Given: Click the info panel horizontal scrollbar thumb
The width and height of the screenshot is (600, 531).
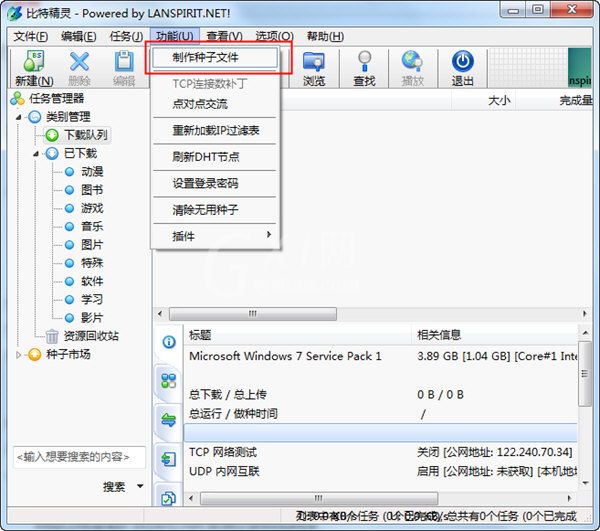Looking at the screenshot, I should tap(319, 498).
